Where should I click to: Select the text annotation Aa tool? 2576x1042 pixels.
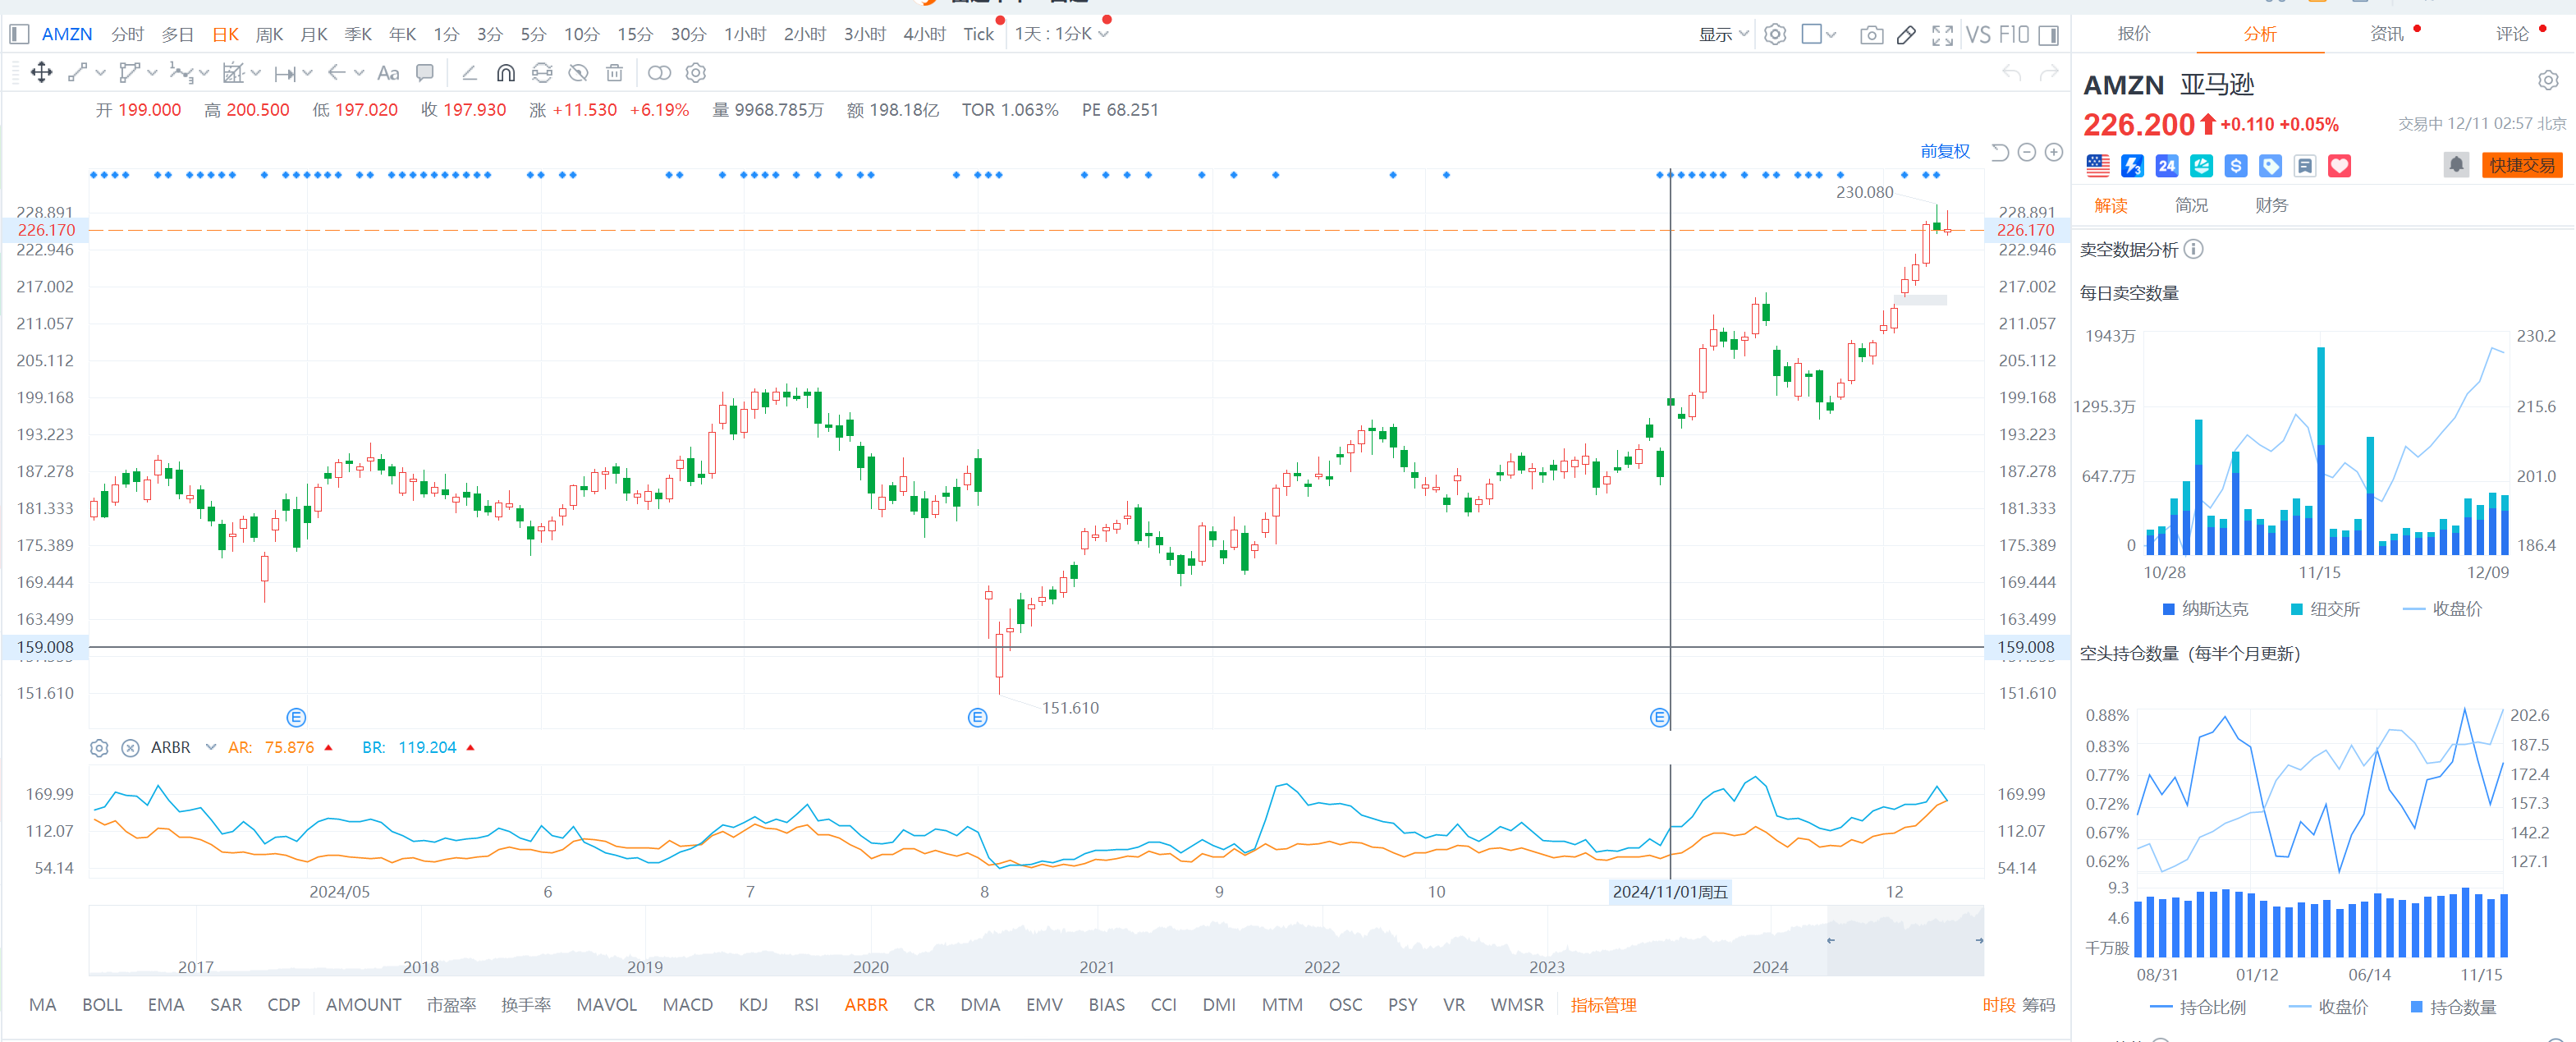pyautogui.click(x=388, y=73)
